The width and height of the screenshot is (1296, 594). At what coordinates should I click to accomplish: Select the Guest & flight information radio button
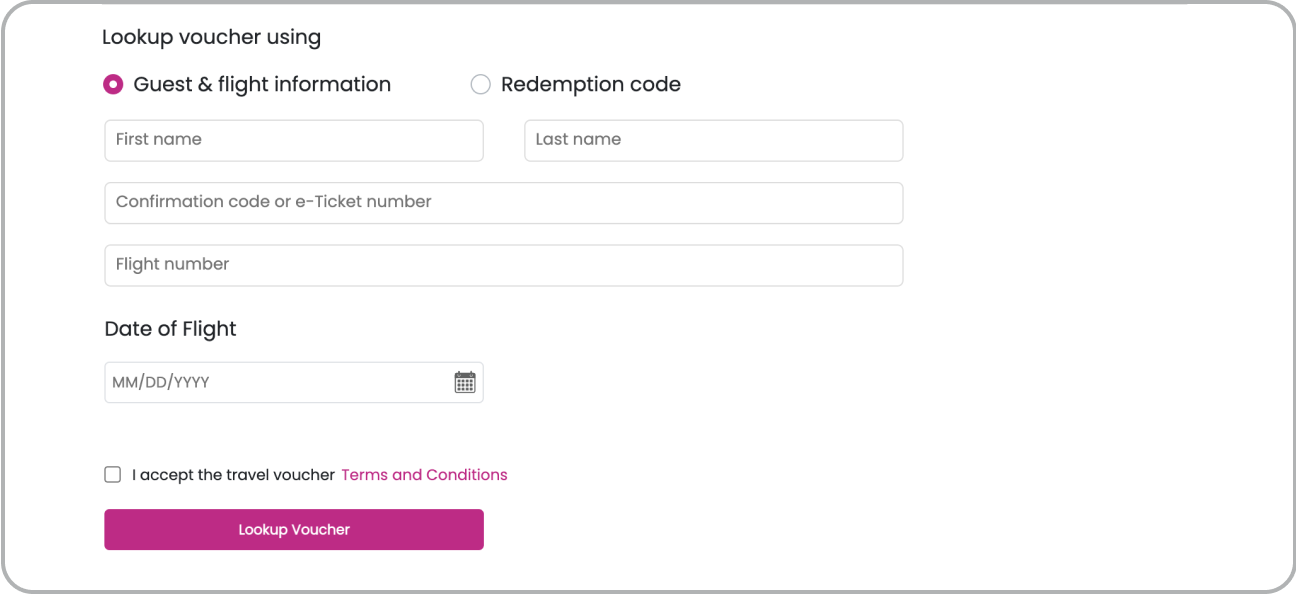click(x=113, y=85)
